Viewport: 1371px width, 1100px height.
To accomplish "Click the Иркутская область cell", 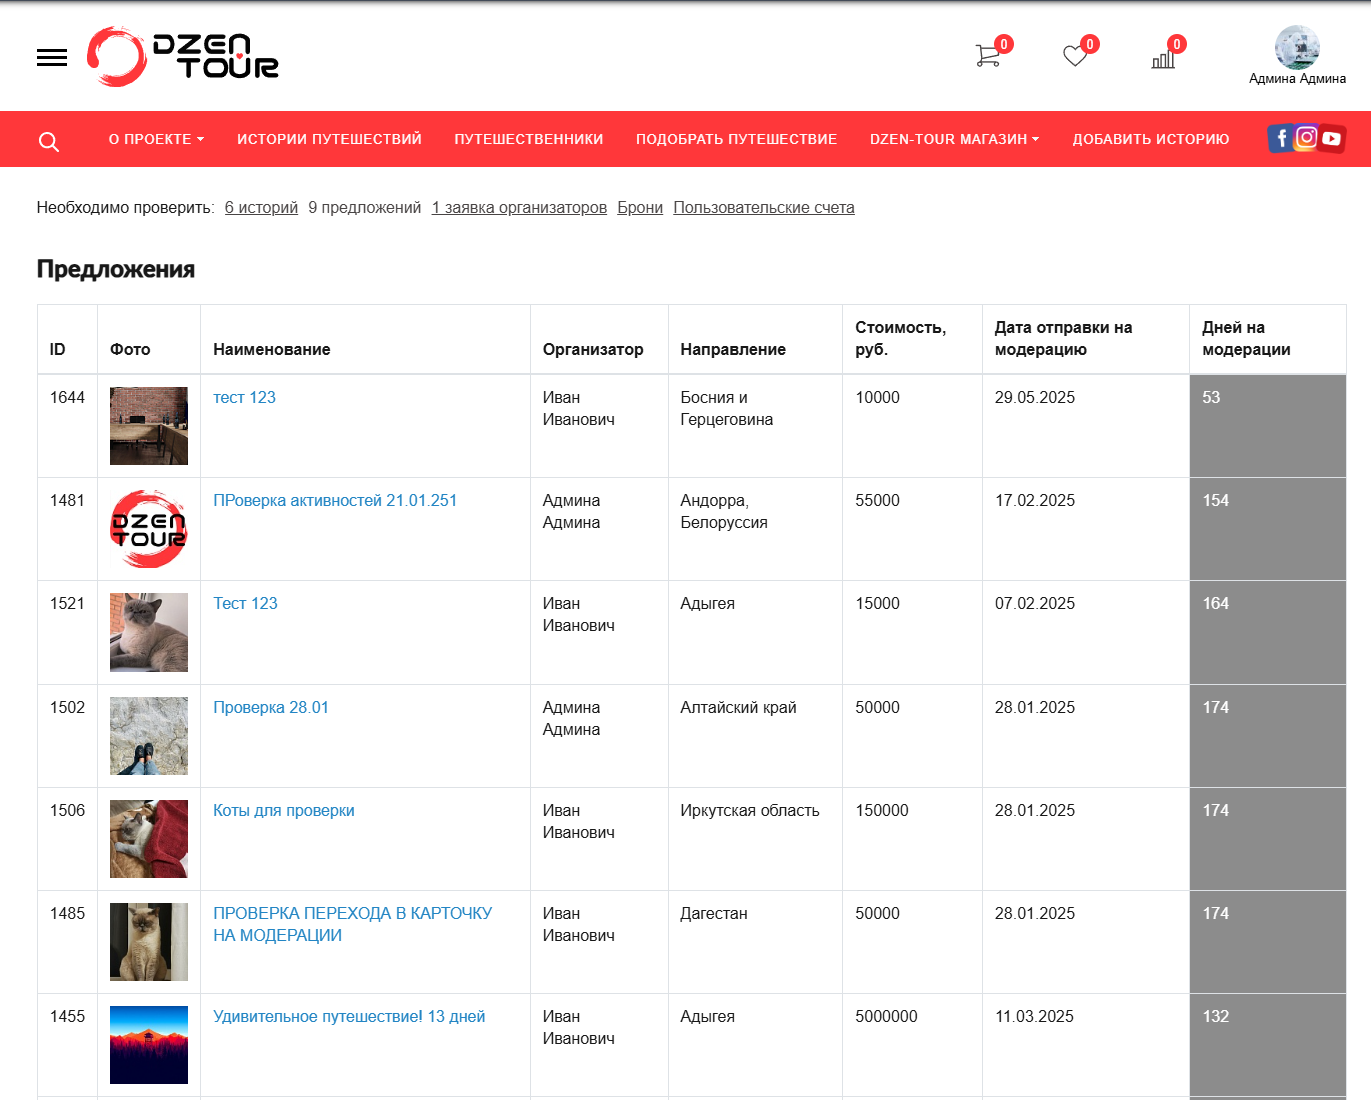I will click(x=755, y=839).
